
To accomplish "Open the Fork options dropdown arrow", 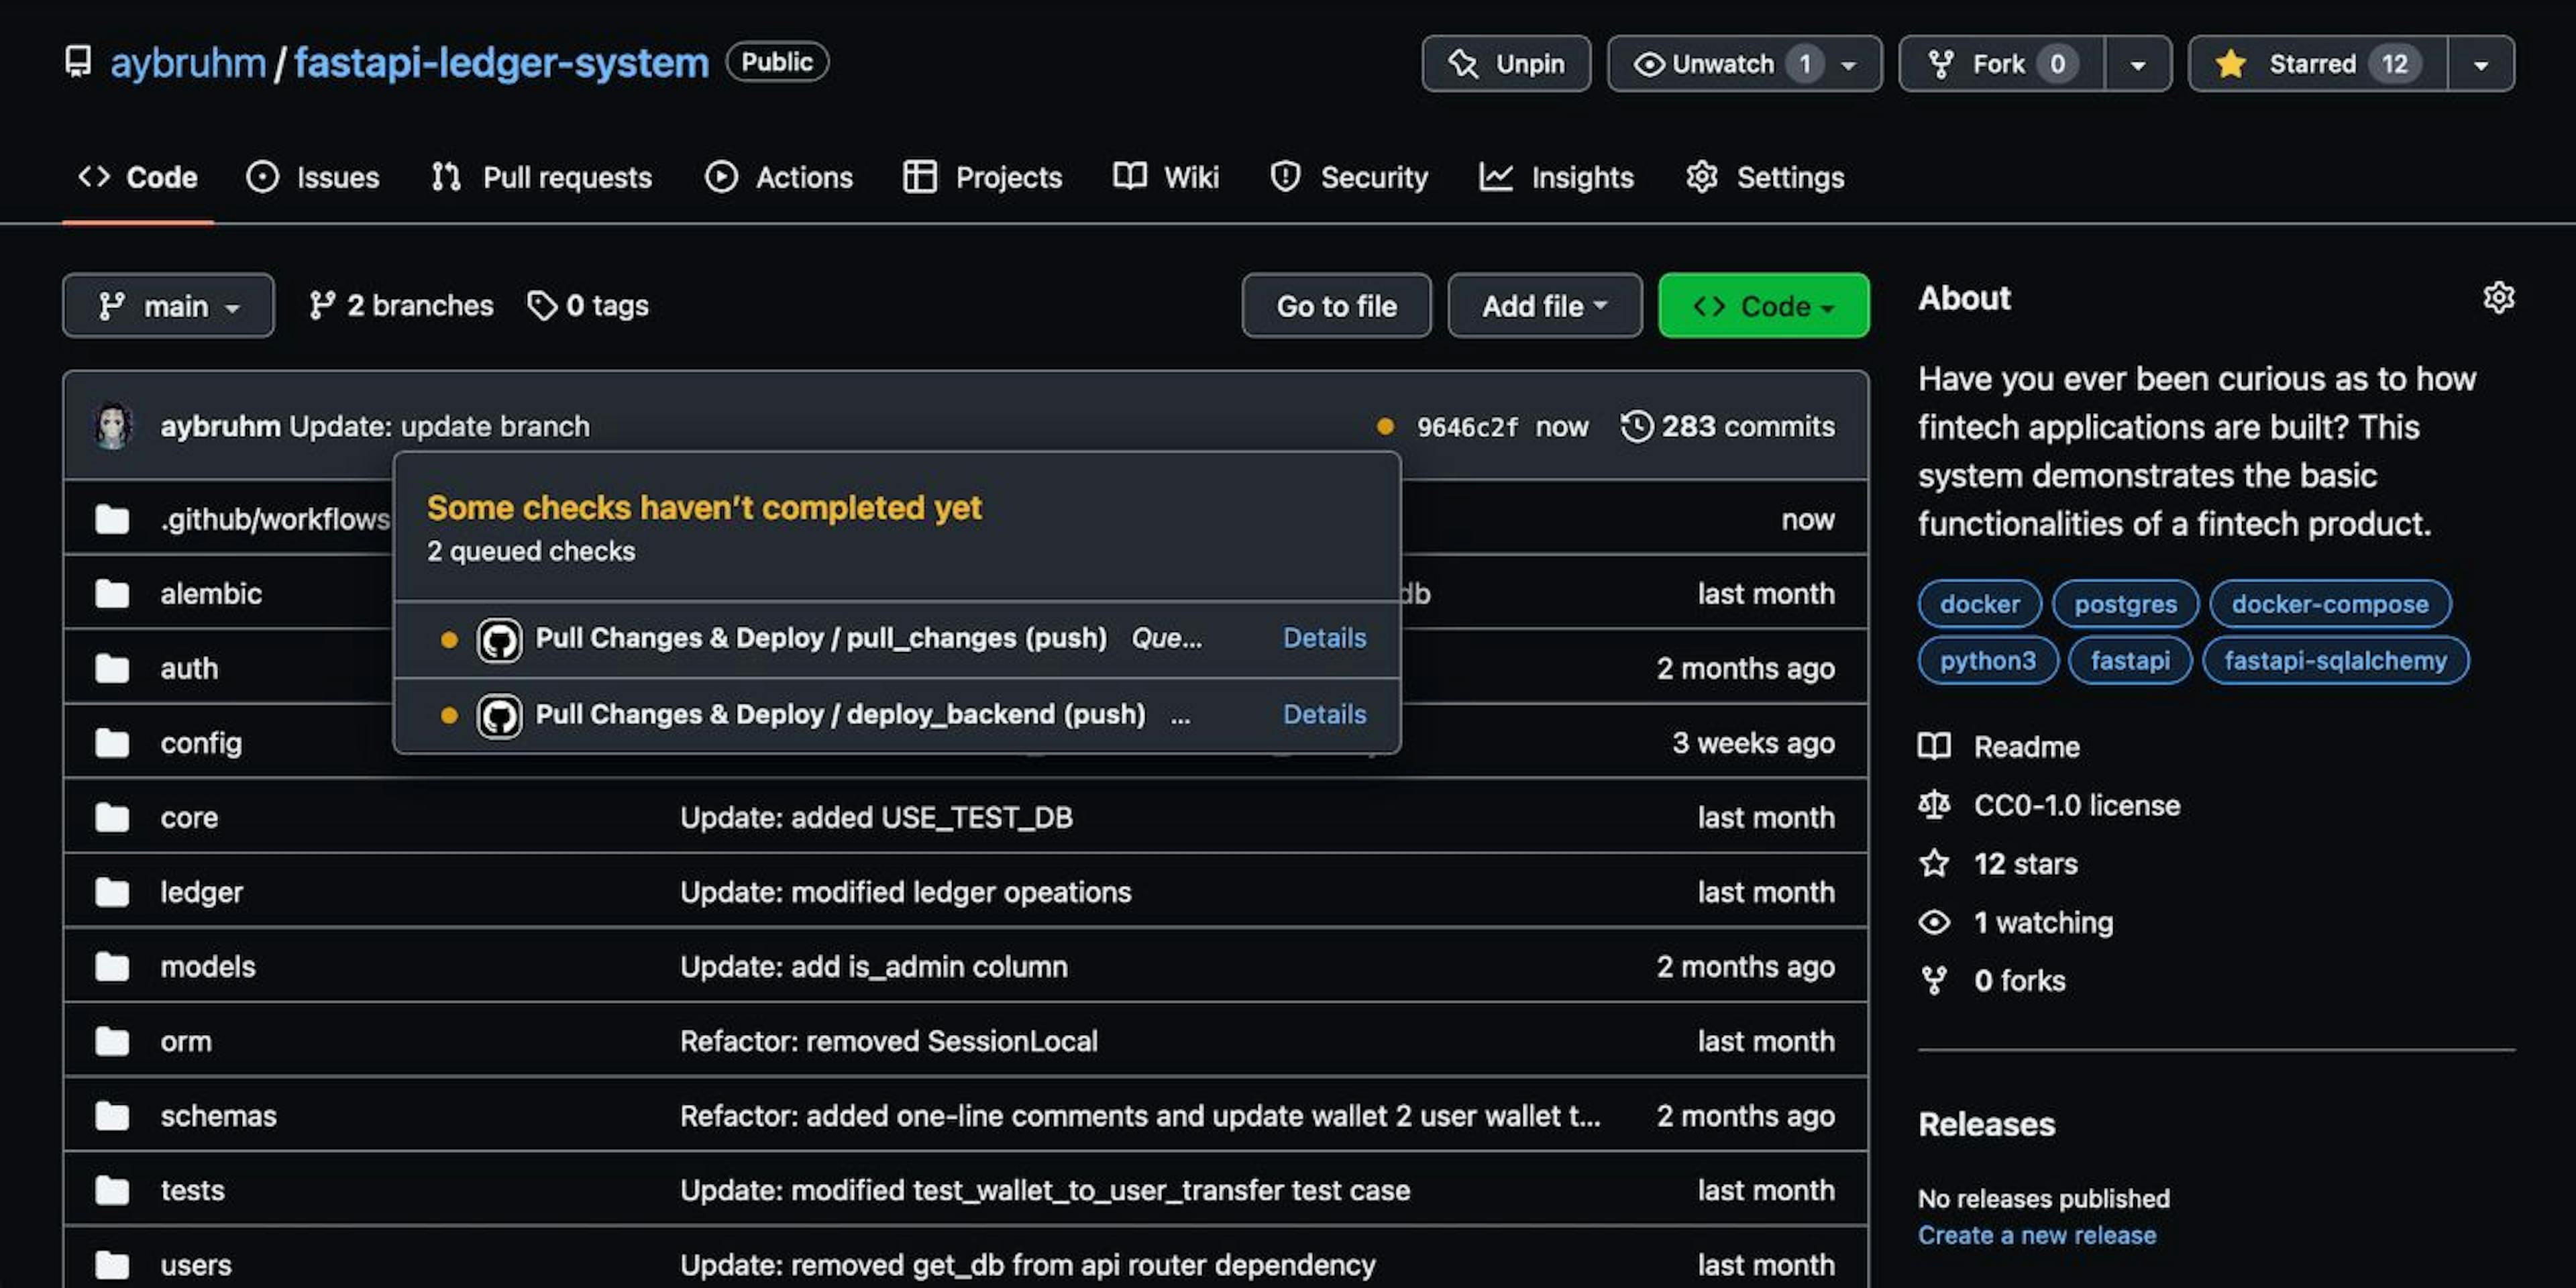I will [x=2138, y=64].
